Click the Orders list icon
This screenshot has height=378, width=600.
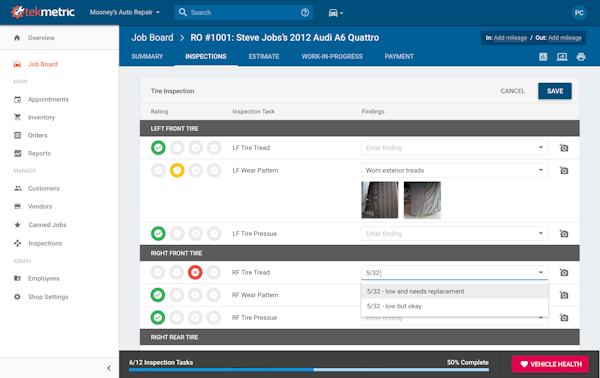[17, 135]
